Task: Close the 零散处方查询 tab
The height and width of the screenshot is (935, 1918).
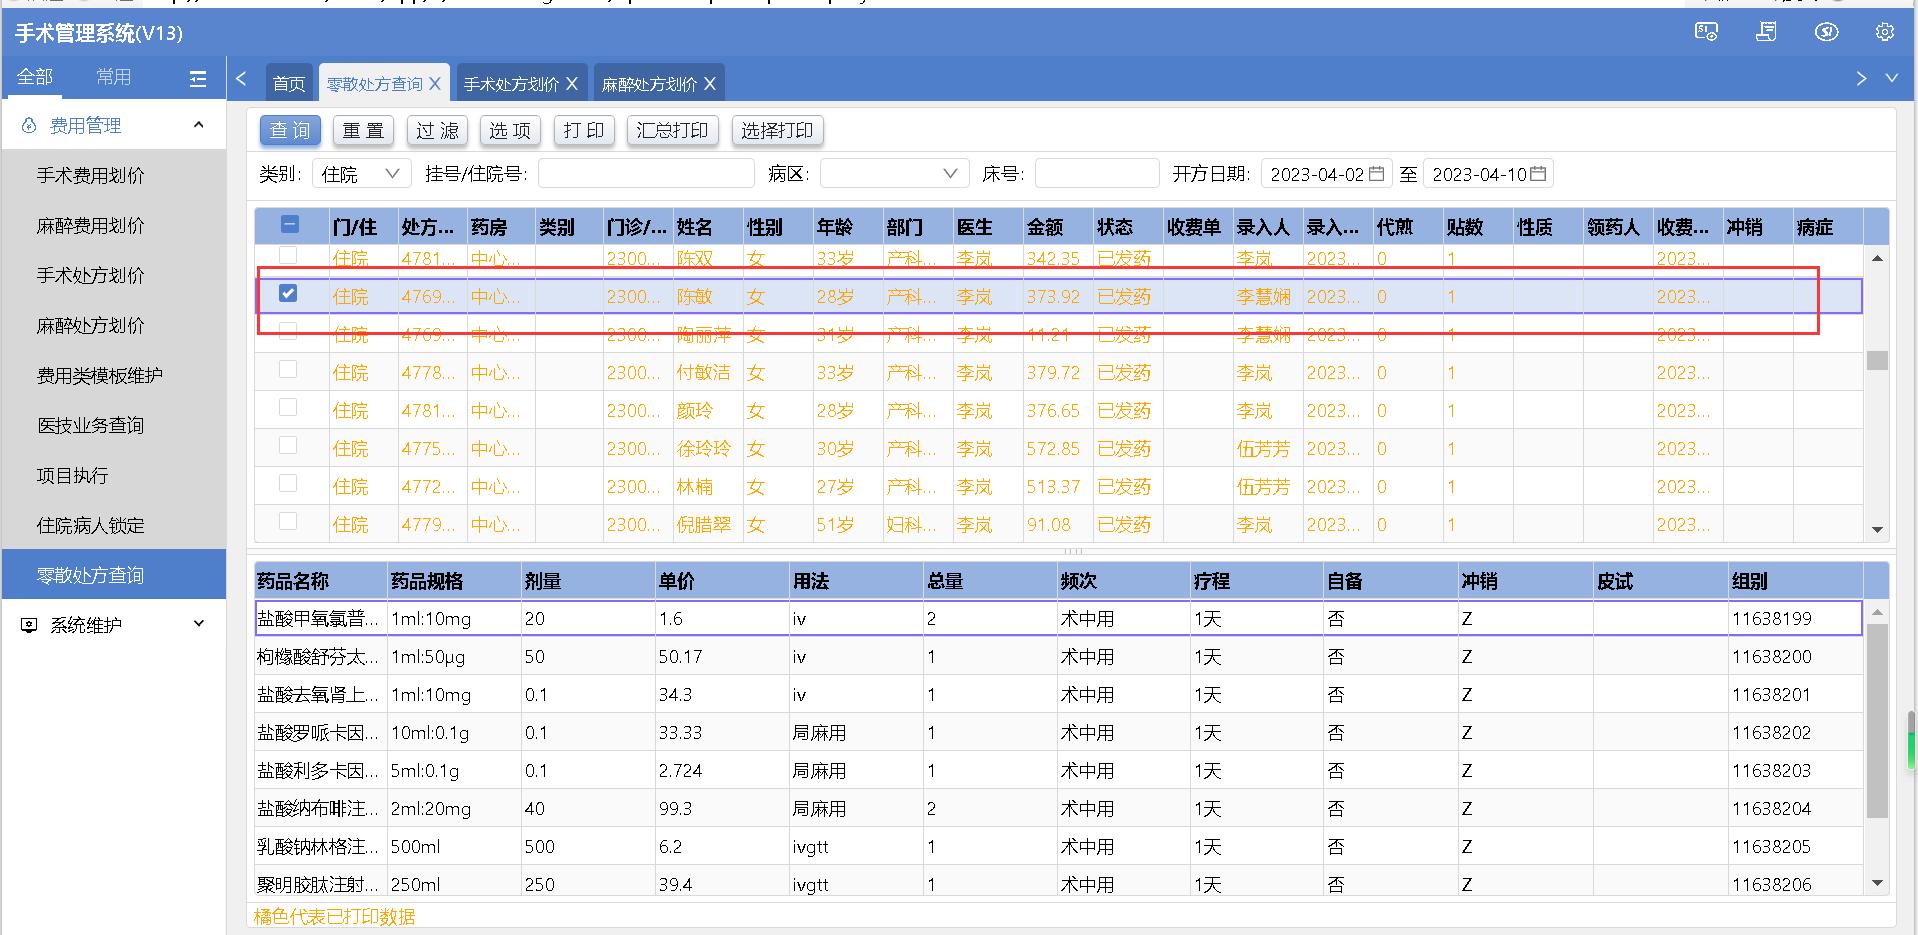Action: pos(435,84)
